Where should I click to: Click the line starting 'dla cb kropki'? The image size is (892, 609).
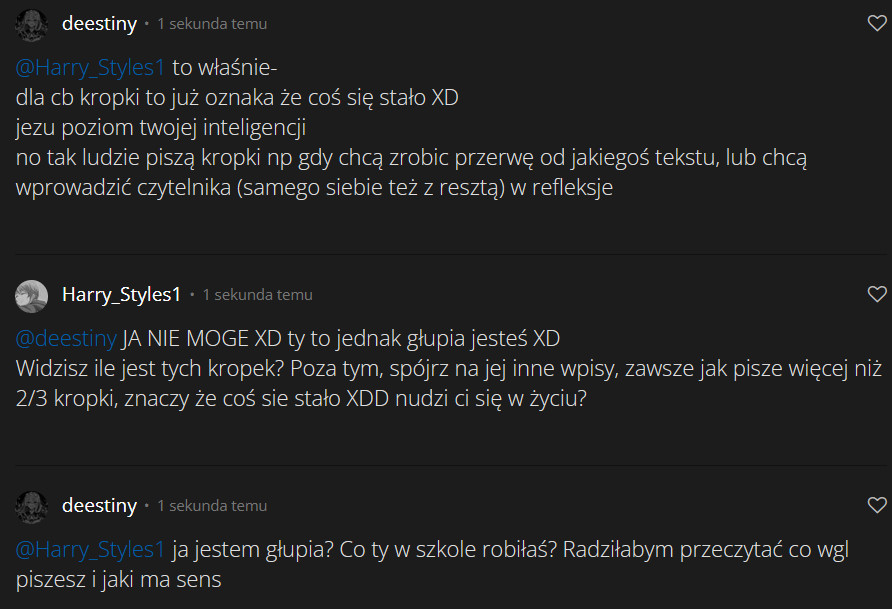click(x=238, y=98)
